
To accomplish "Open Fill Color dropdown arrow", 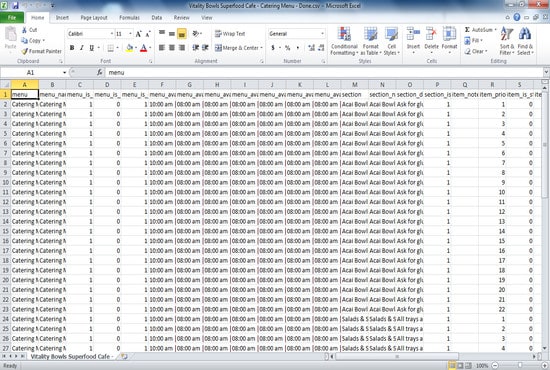I will click(x=136, y=48).
